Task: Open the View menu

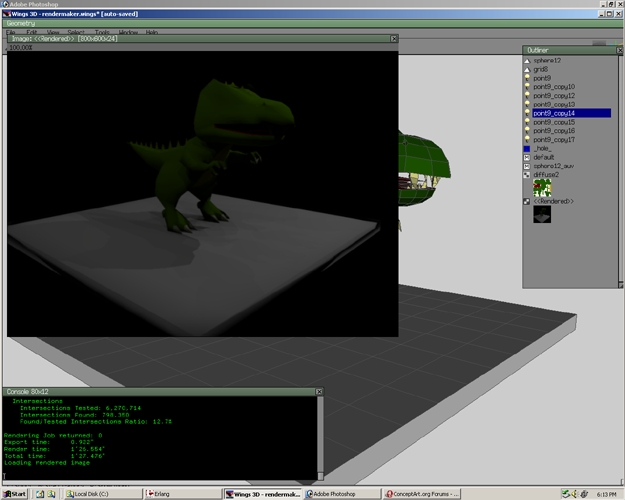Action: coord(53,32)
